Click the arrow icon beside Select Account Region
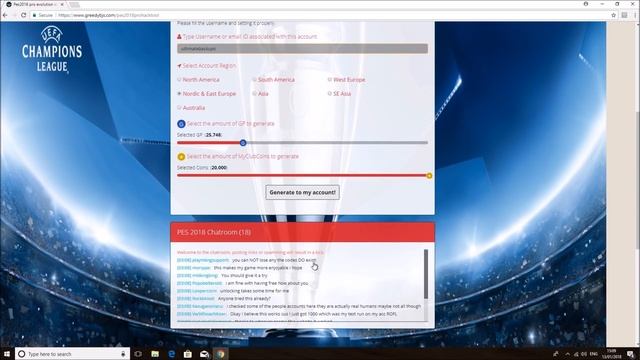The width and height of the screenshot is (640, 360). [x=179, y=66]
